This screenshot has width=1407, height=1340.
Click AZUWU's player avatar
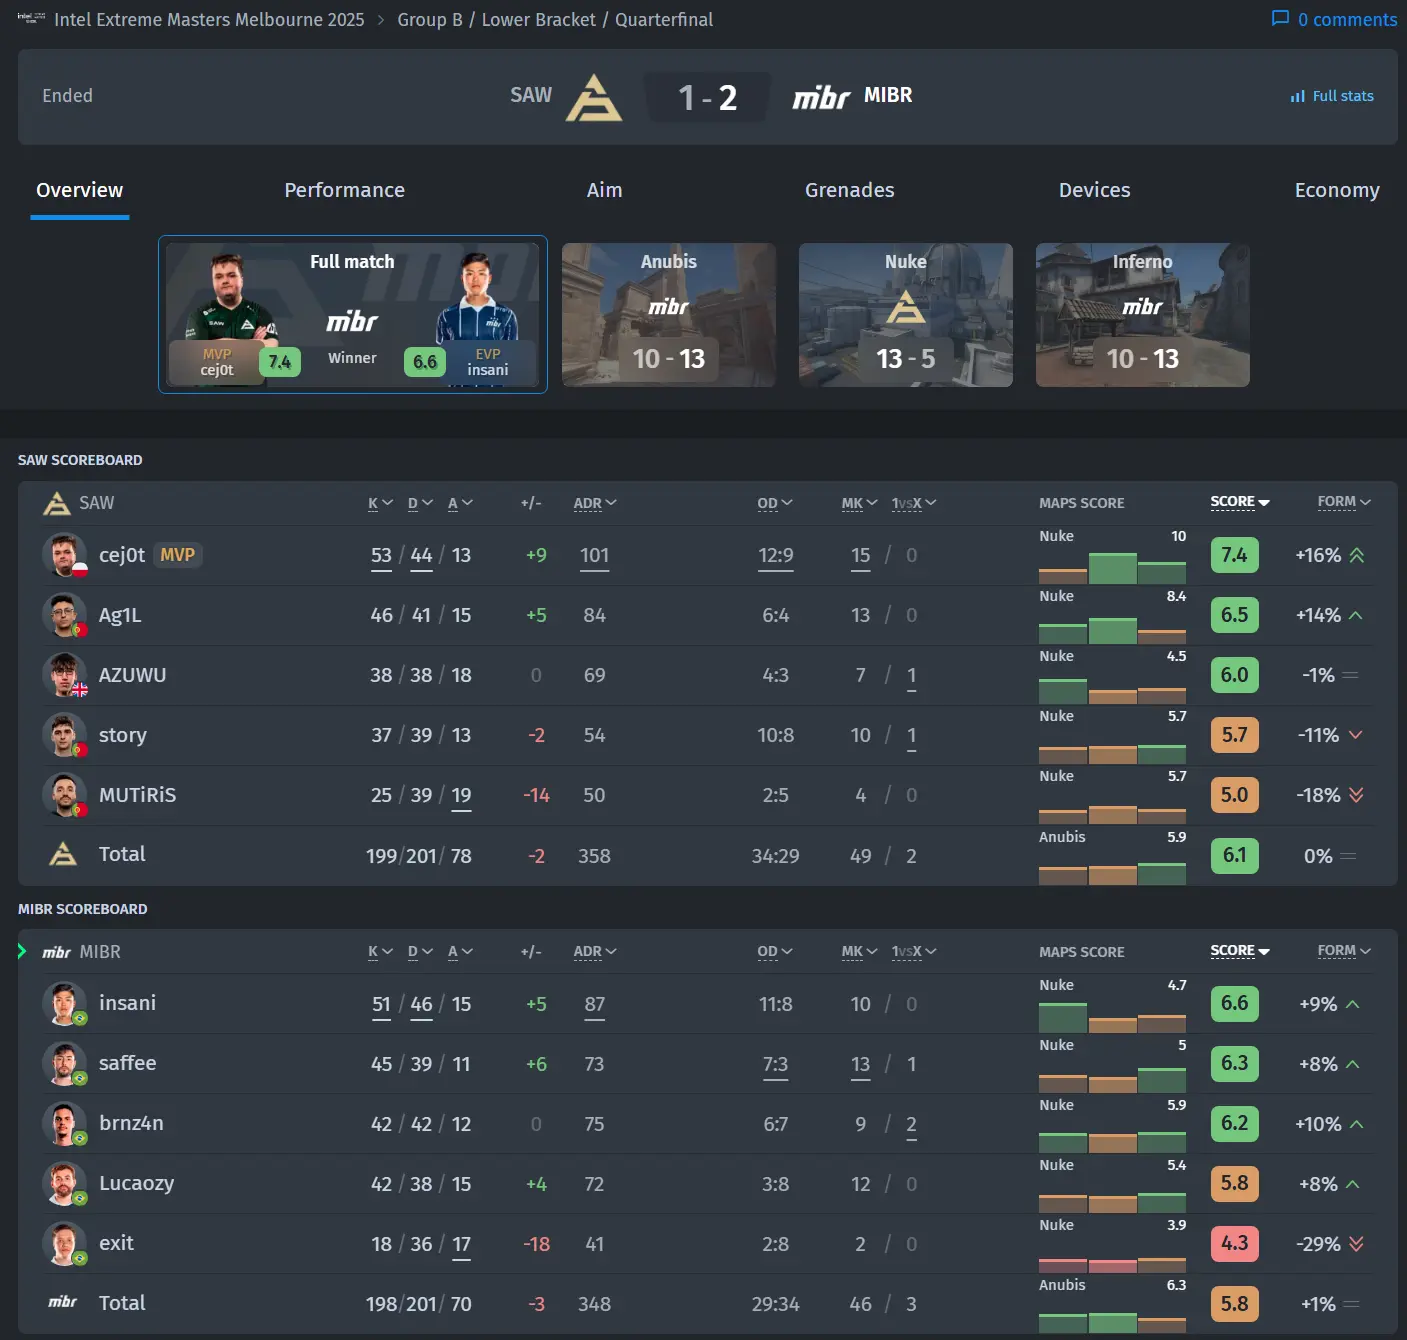(x=65, y=675)
